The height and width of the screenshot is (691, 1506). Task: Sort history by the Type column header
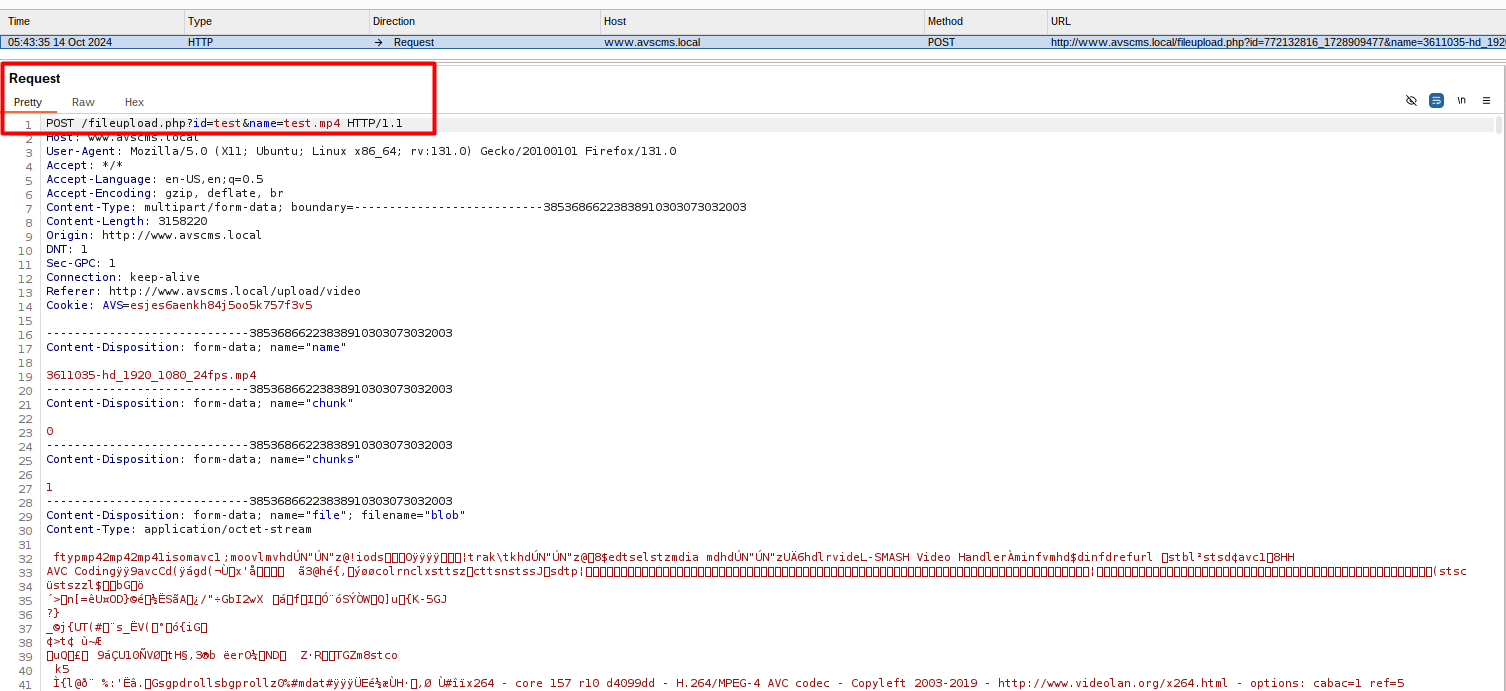pos(276,21)
